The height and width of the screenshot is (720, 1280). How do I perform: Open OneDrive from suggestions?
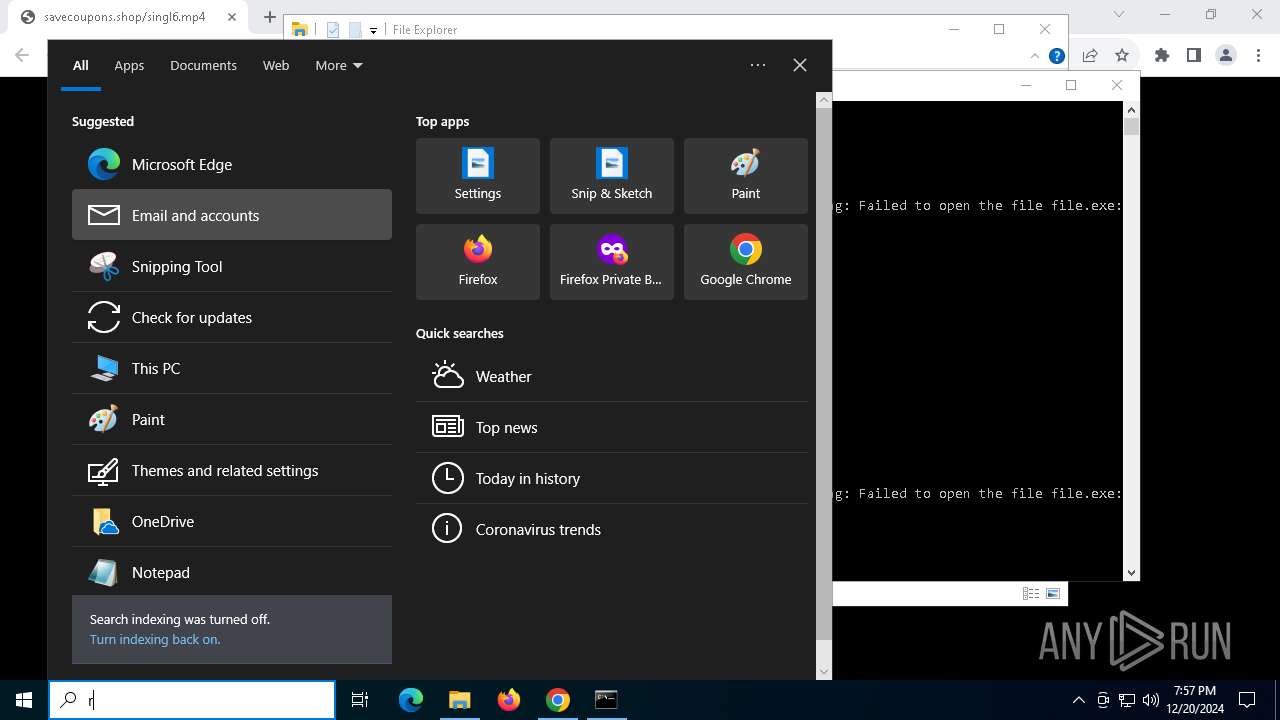tap(232, 521)
